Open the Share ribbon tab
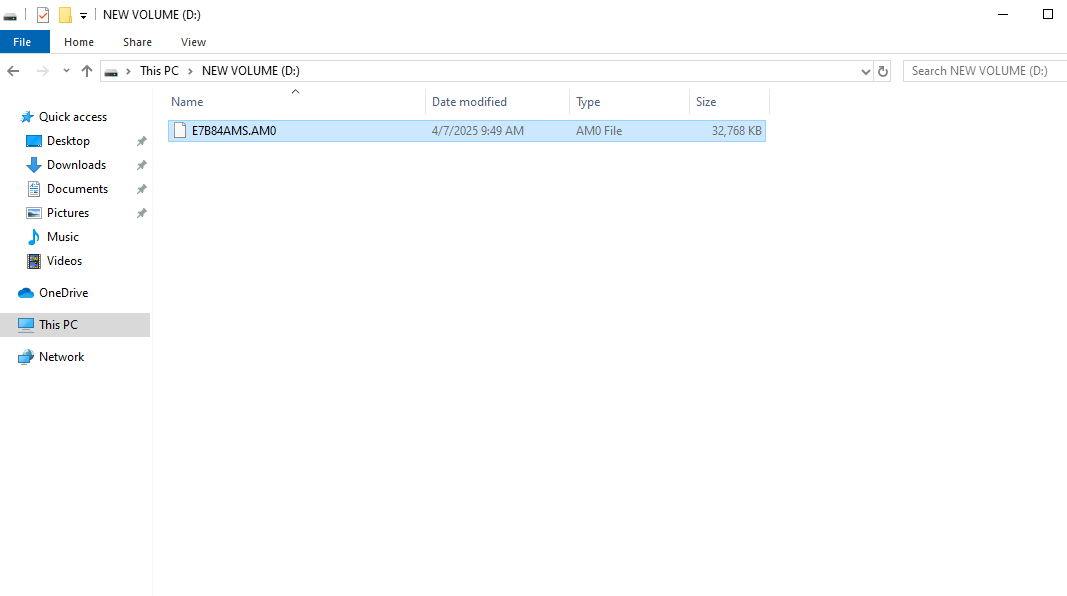The image size is (1067, 596). (137, 42)
